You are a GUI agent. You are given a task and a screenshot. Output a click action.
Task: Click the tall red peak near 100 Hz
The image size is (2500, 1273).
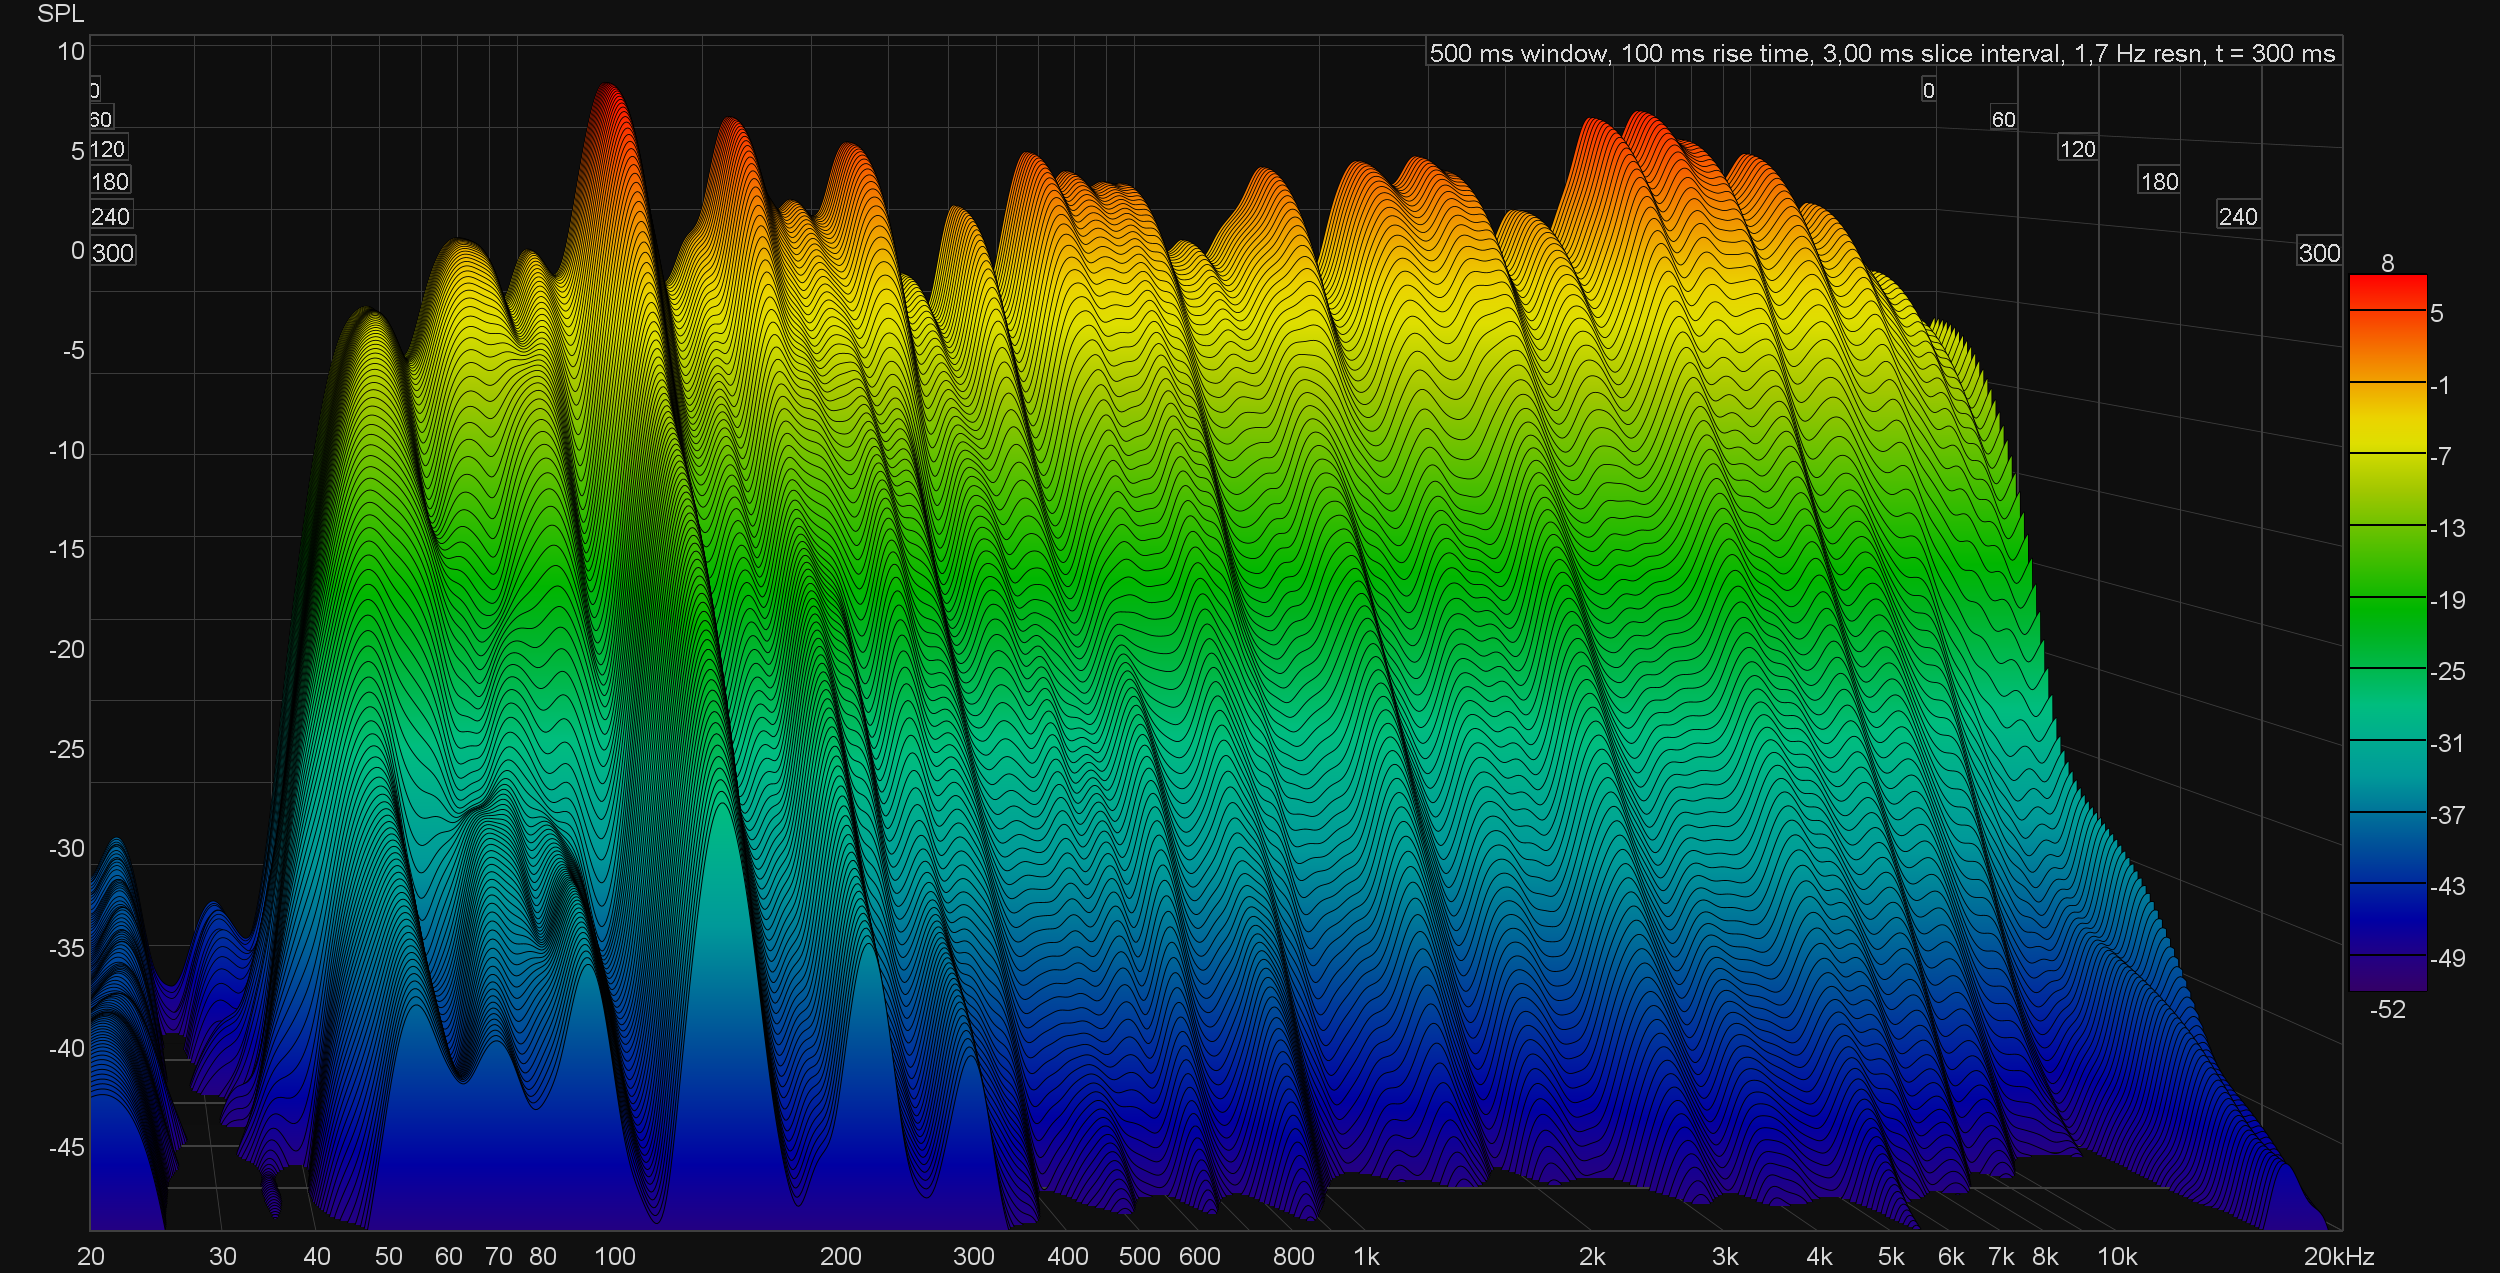tap(608, 110)
